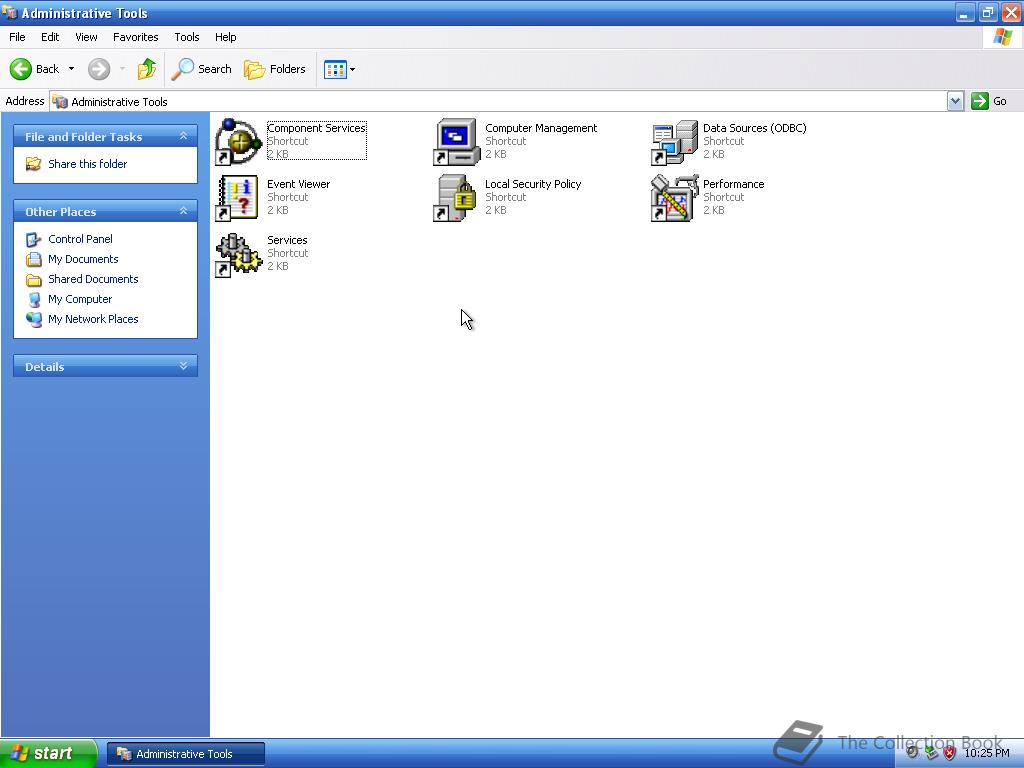Open the Help menu

coord(225,37)
